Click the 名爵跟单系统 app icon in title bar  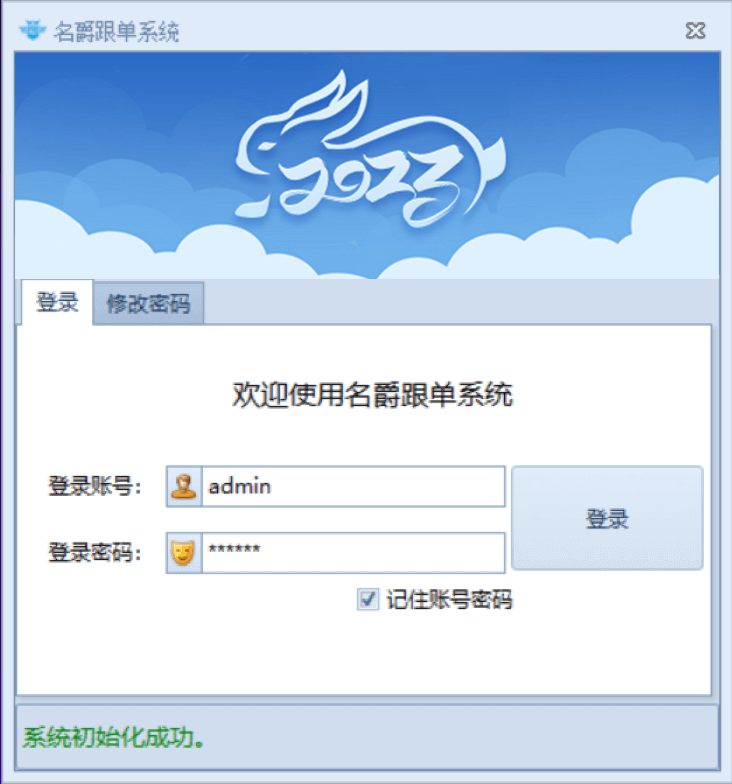32,30
